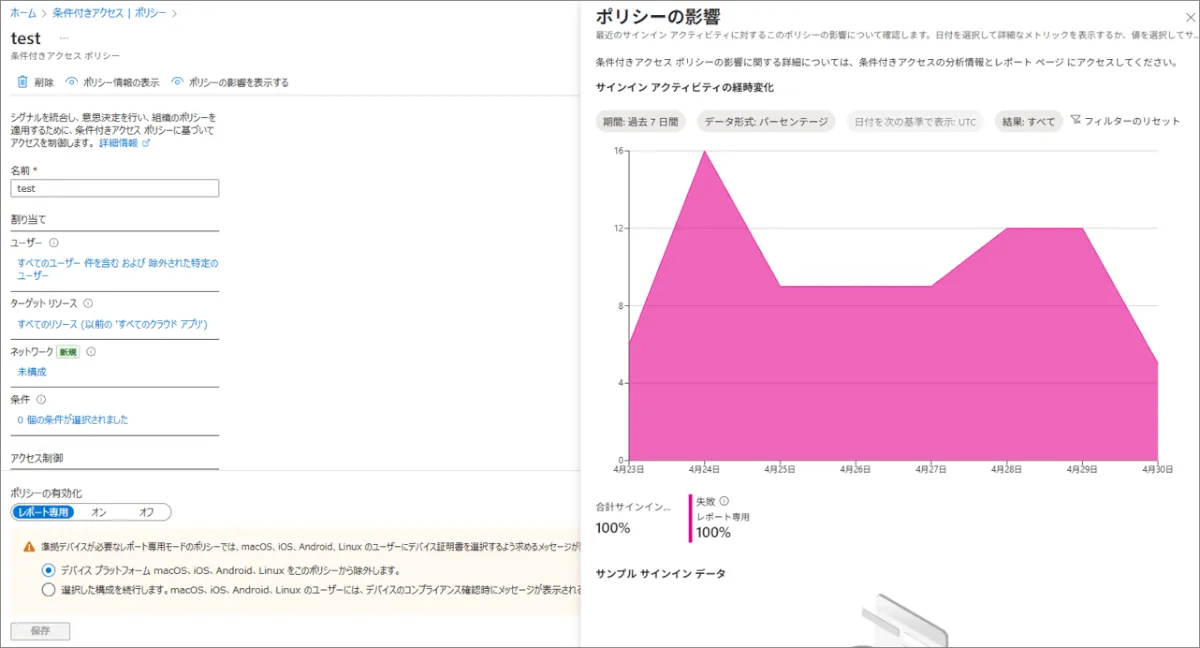The image size is (1200, 648).
Task: Click the フィルターのリセット filter icon
Action: coord(1076,121)
